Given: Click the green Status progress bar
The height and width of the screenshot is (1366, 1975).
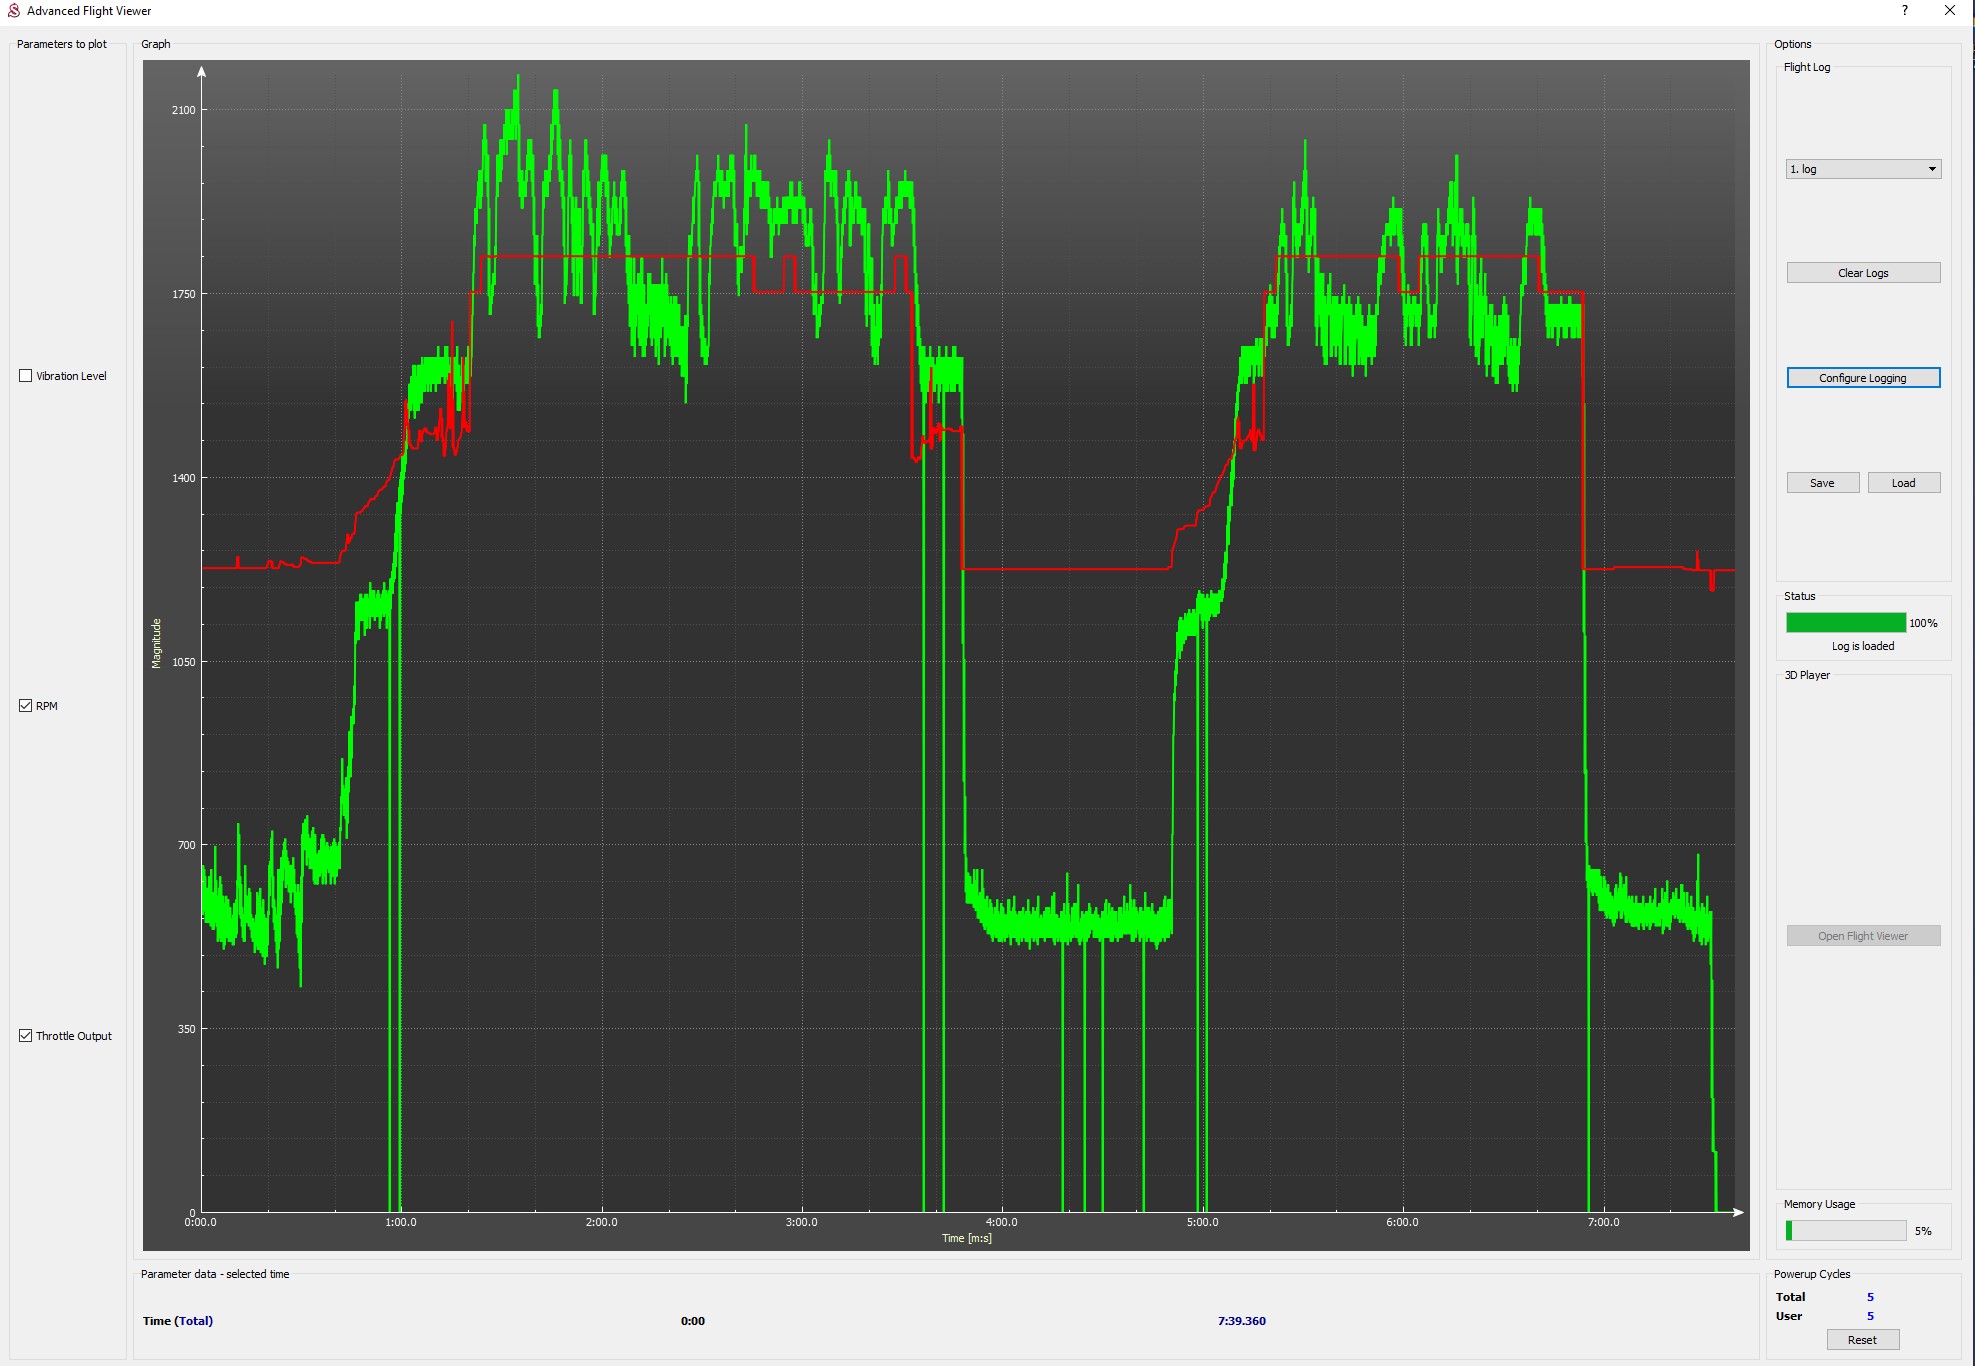Looking at the screenshot, I should [x=1845, y=623].
